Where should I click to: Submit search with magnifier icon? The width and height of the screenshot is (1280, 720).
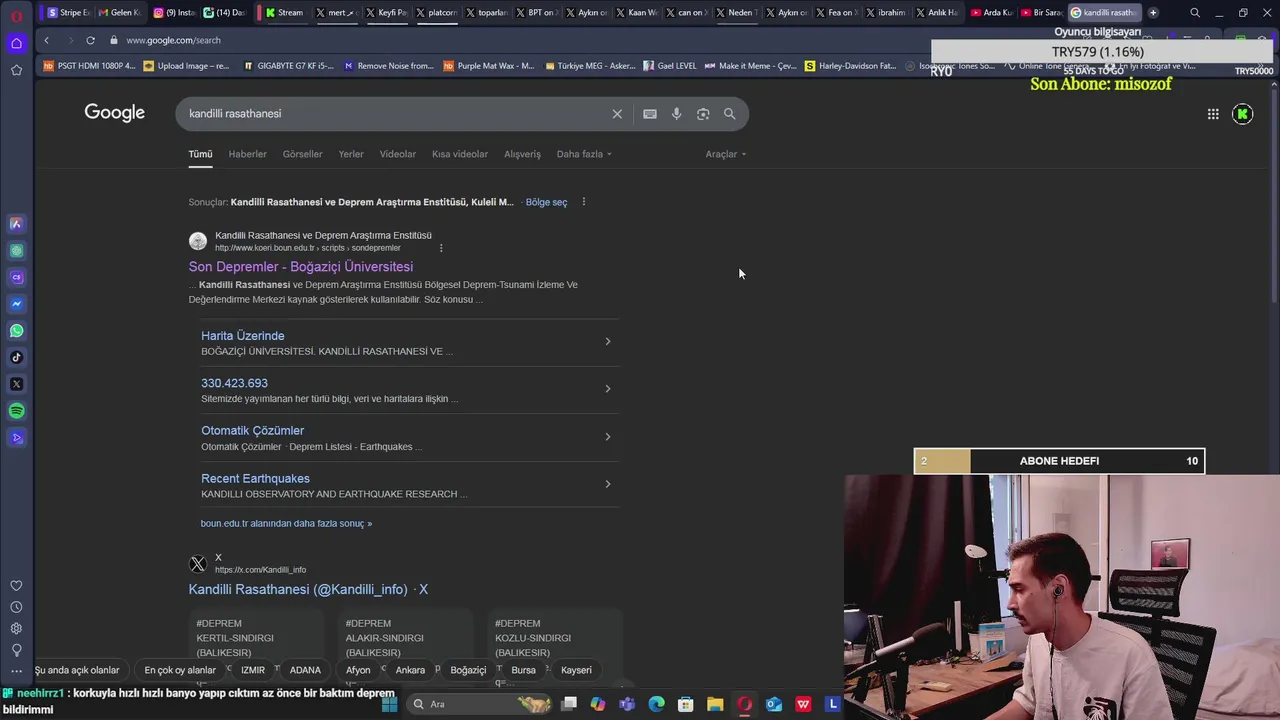pyautogui.click(x=730, y=114)
